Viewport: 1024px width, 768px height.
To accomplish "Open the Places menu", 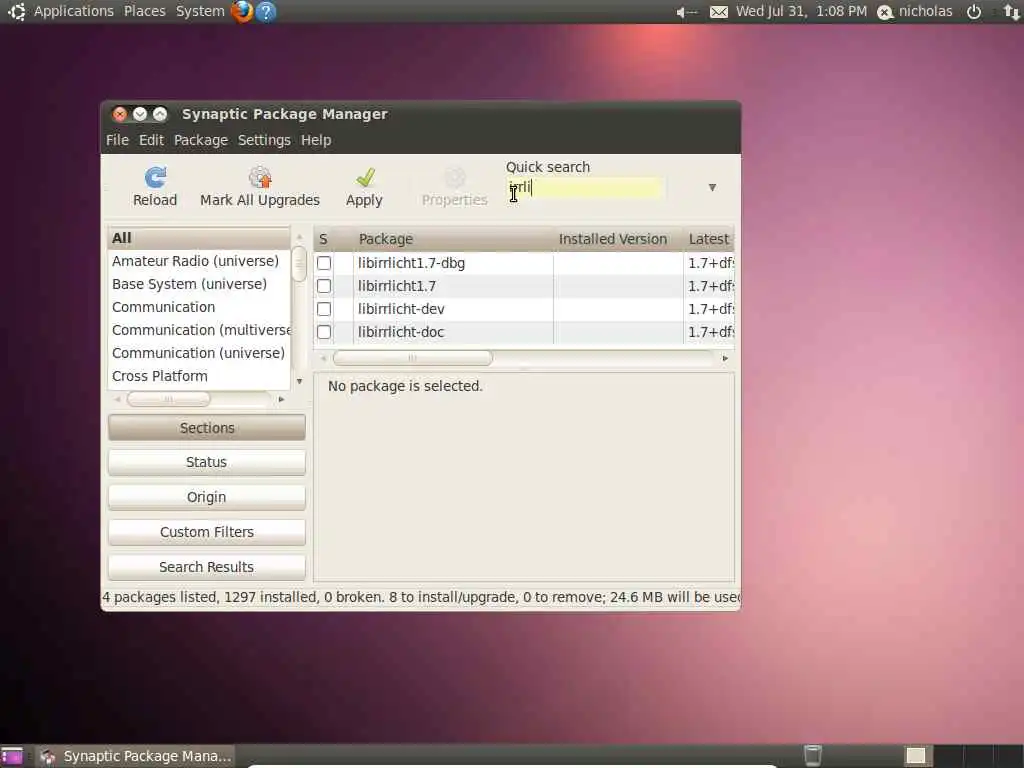I will (145, 11).
